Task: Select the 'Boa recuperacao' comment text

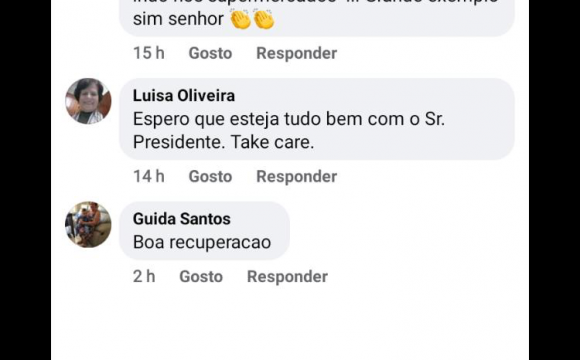Action: [x=202, y=243]
